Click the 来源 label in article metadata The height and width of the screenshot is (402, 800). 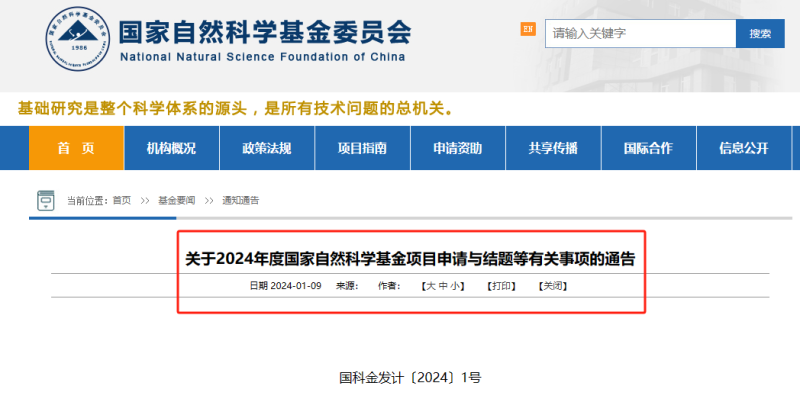347,286
